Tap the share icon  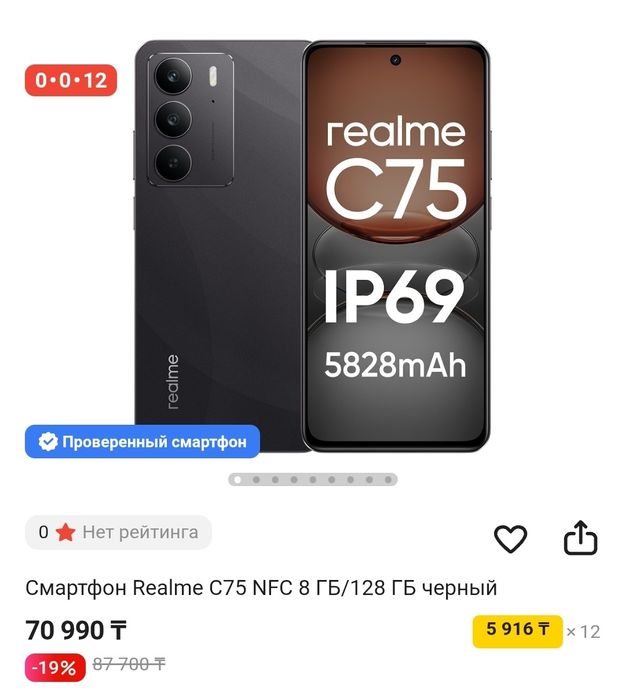(580, 538)
